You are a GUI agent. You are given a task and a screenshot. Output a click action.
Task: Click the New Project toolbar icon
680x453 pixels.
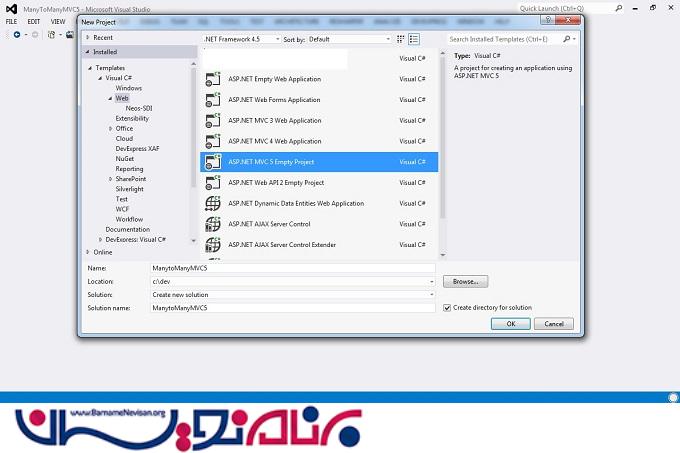[x=52, y=35]
